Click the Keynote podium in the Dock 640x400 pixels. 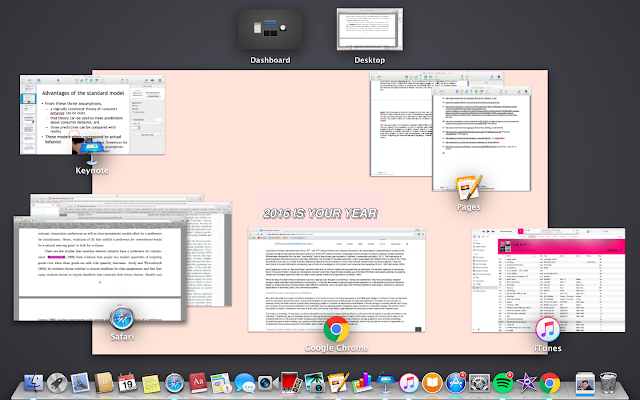point(384,383)
